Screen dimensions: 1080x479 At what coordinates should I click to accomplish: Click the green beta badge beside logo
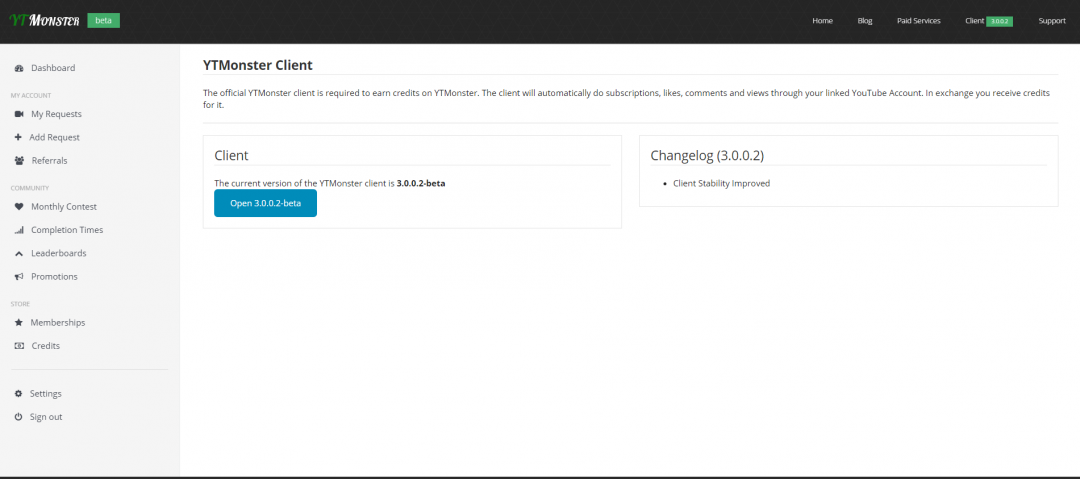[103, 20]
